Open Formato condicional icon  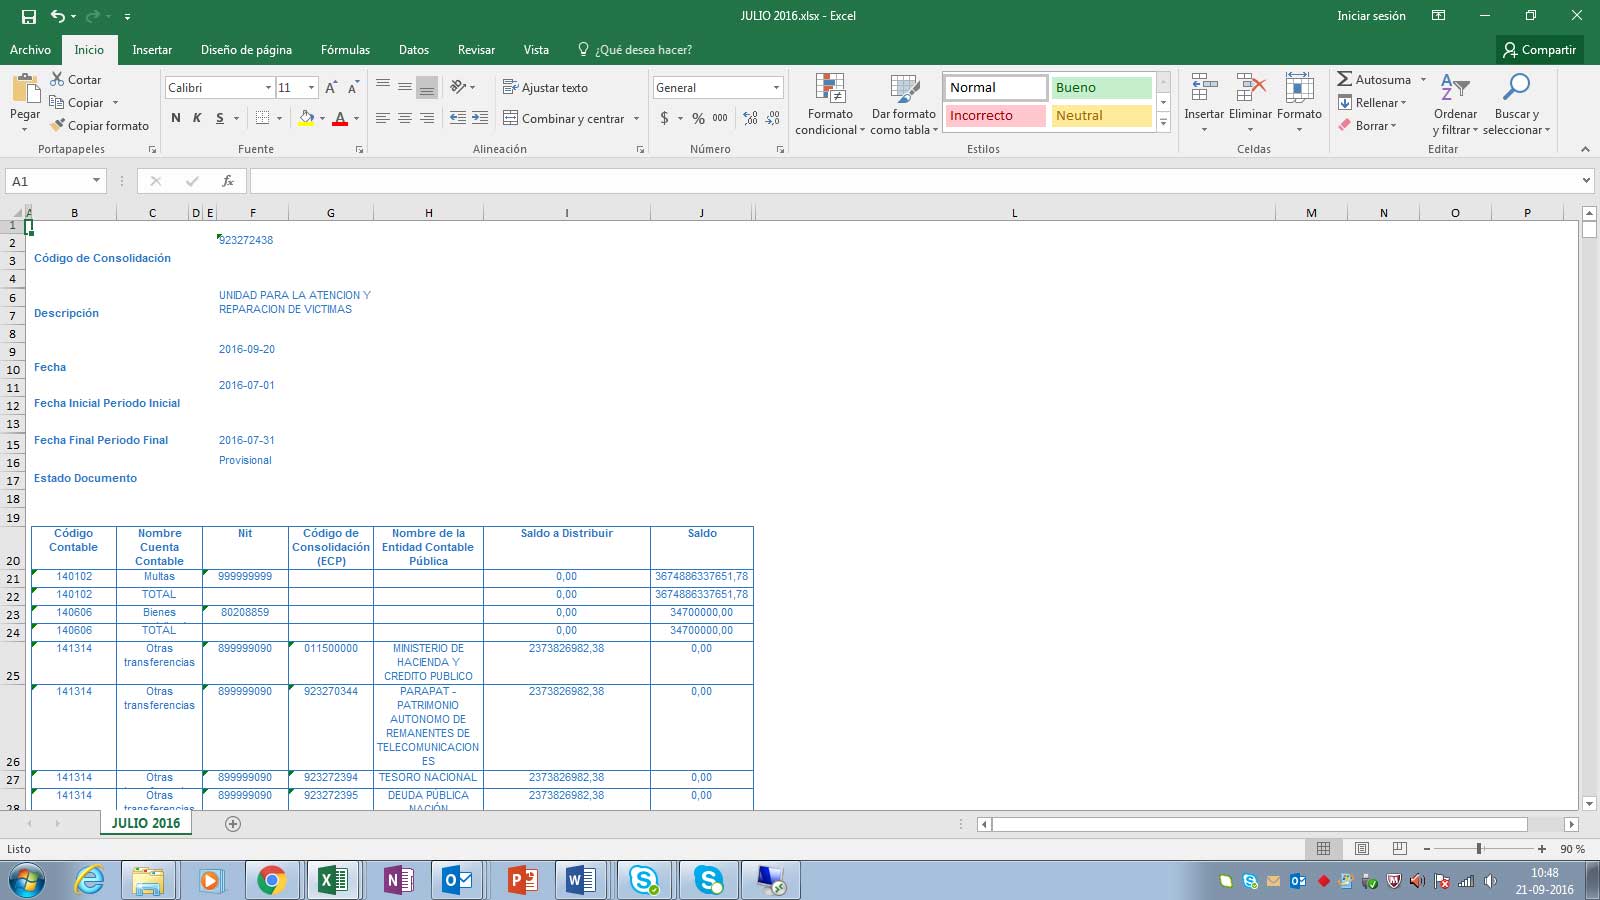tap(830, 89)
